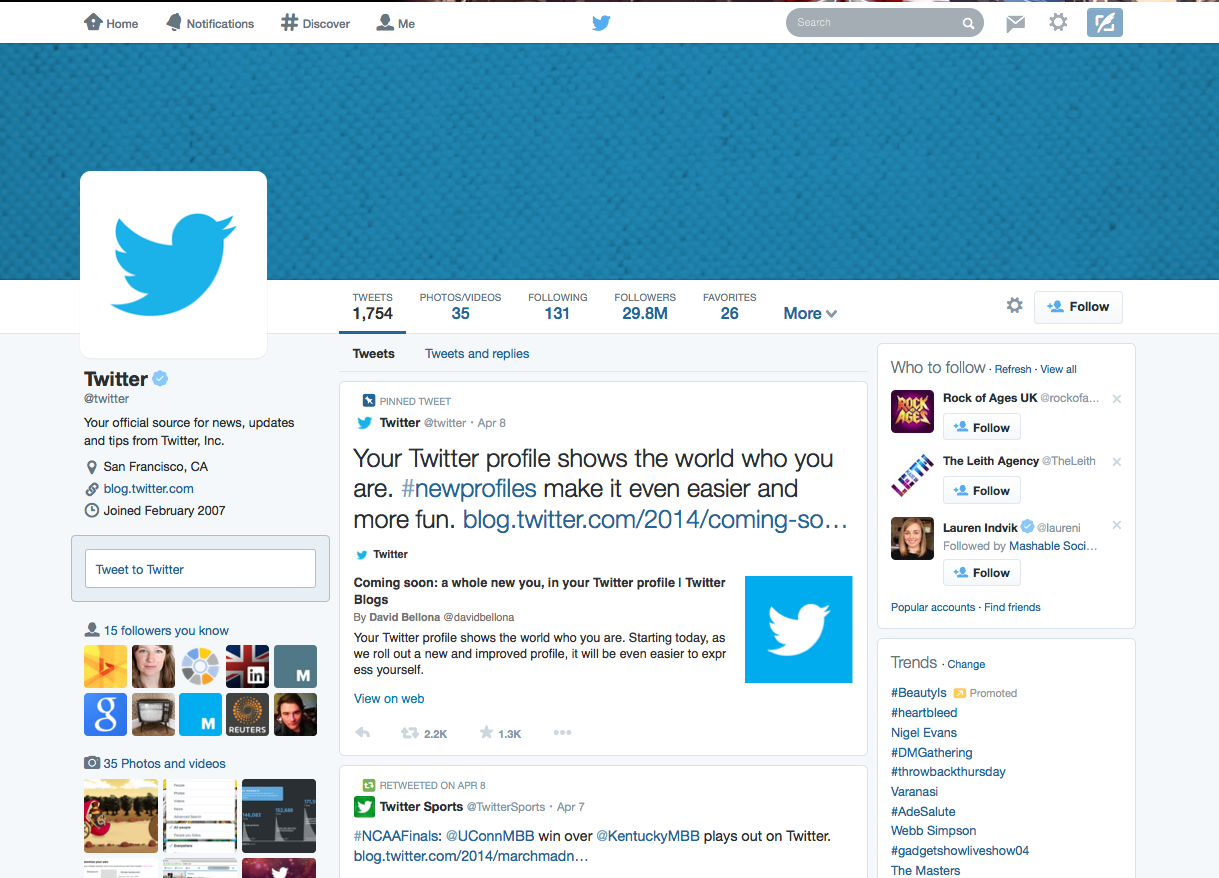Open settings gear in top bar
The width and height of the screenshot is (1219, 878).
1058,22
